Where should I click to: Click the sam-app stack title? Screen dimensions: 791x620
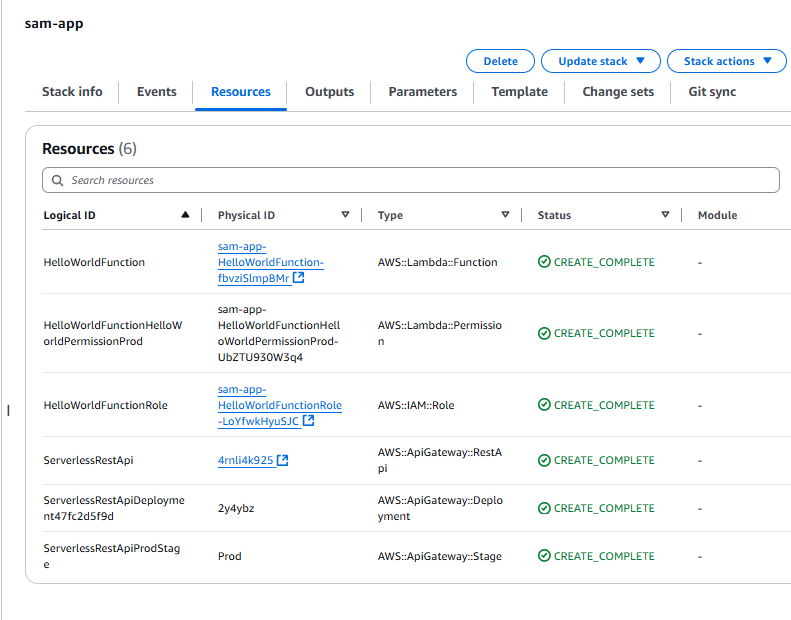(x=54, y=24)
